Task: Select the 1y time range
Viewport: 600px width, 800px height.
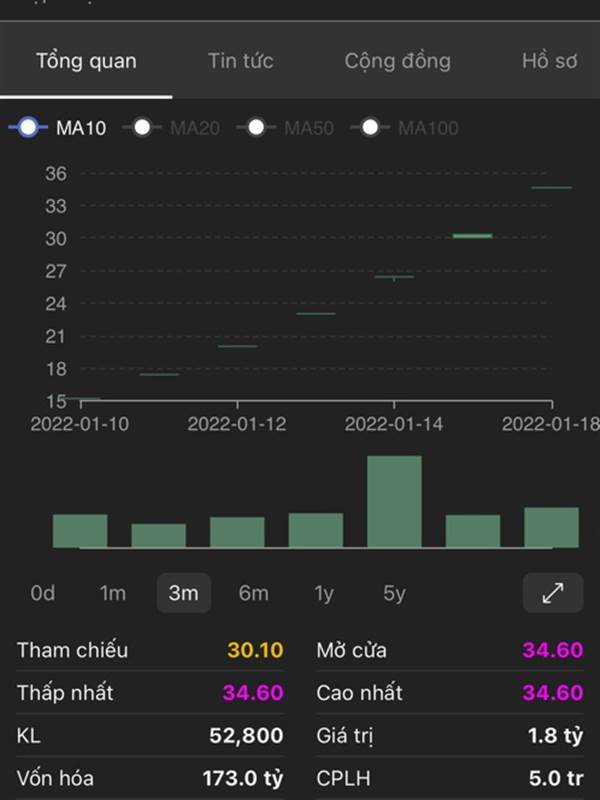Action: click(x=323, y=593)
